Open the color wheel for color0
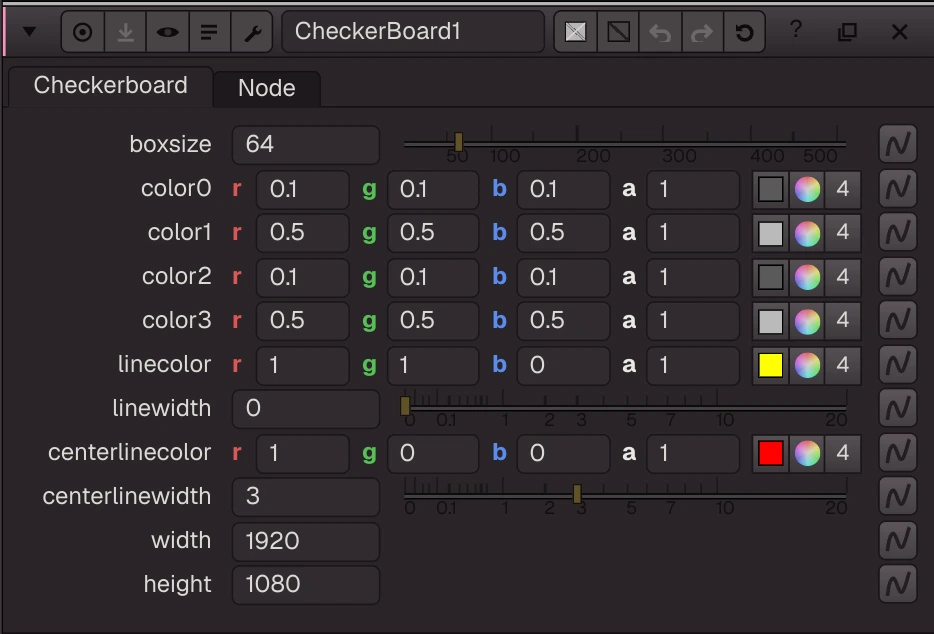The width and height of the screenshot is (934, 634). (807, 189)
